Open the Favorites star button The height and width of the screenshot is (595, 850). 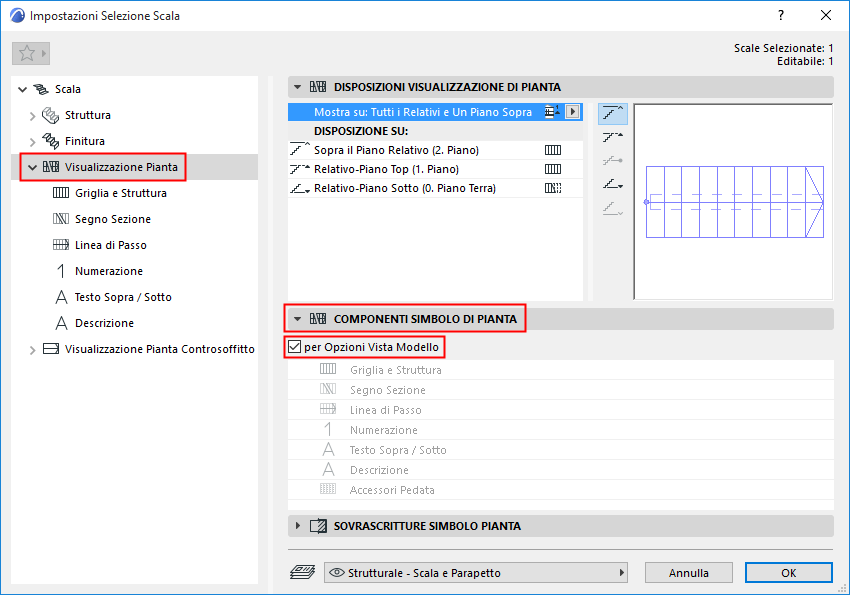tap(31, 53)
